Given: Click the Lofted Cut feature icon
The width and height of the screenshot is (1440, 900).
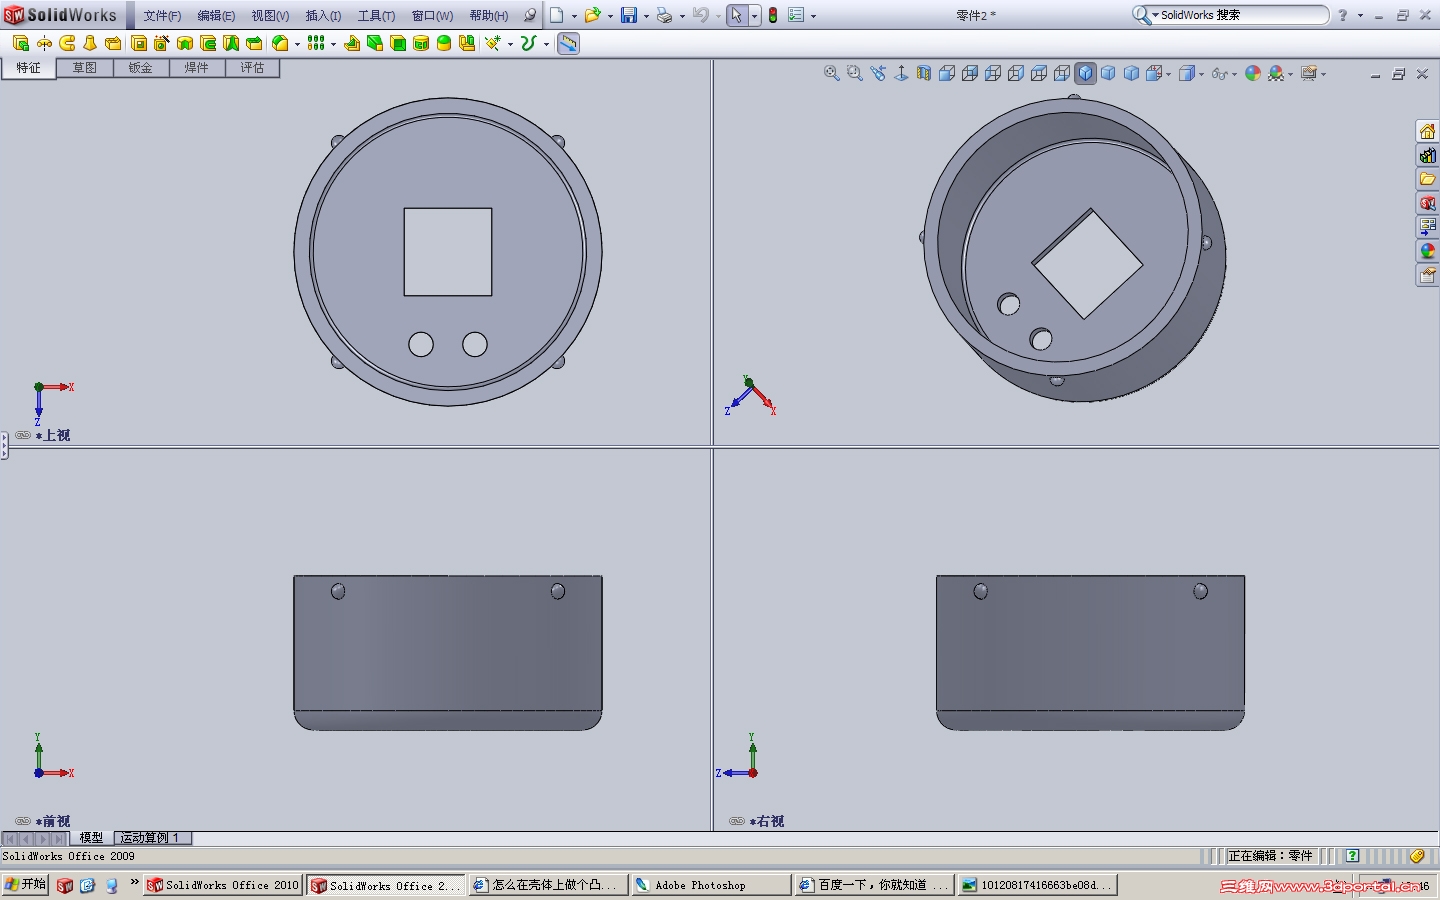Looking at the screenshot, I should click(231, 43).
